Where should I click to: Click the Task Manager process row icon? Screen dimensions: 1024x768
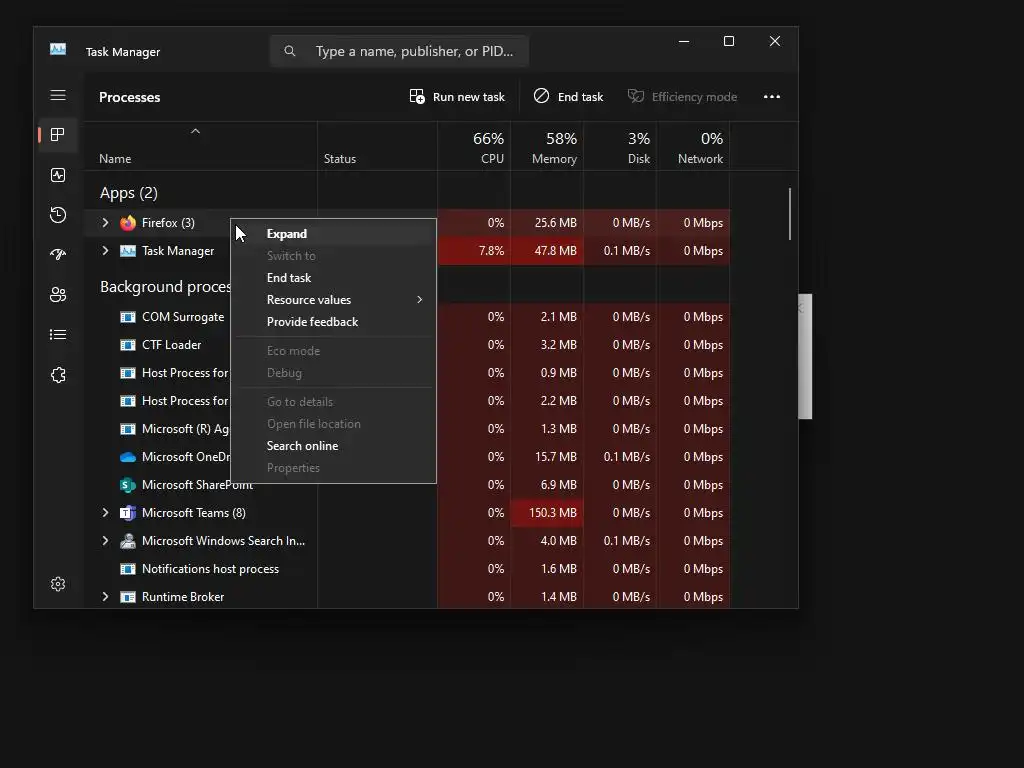[128, 251]
